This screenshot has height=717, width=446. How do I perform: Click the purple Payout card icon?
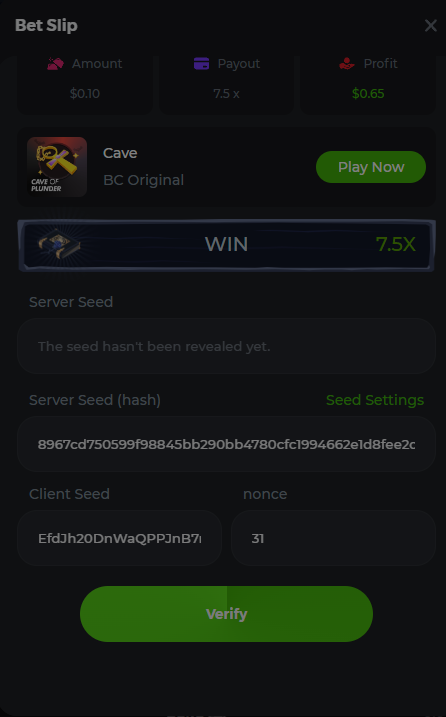201,64
